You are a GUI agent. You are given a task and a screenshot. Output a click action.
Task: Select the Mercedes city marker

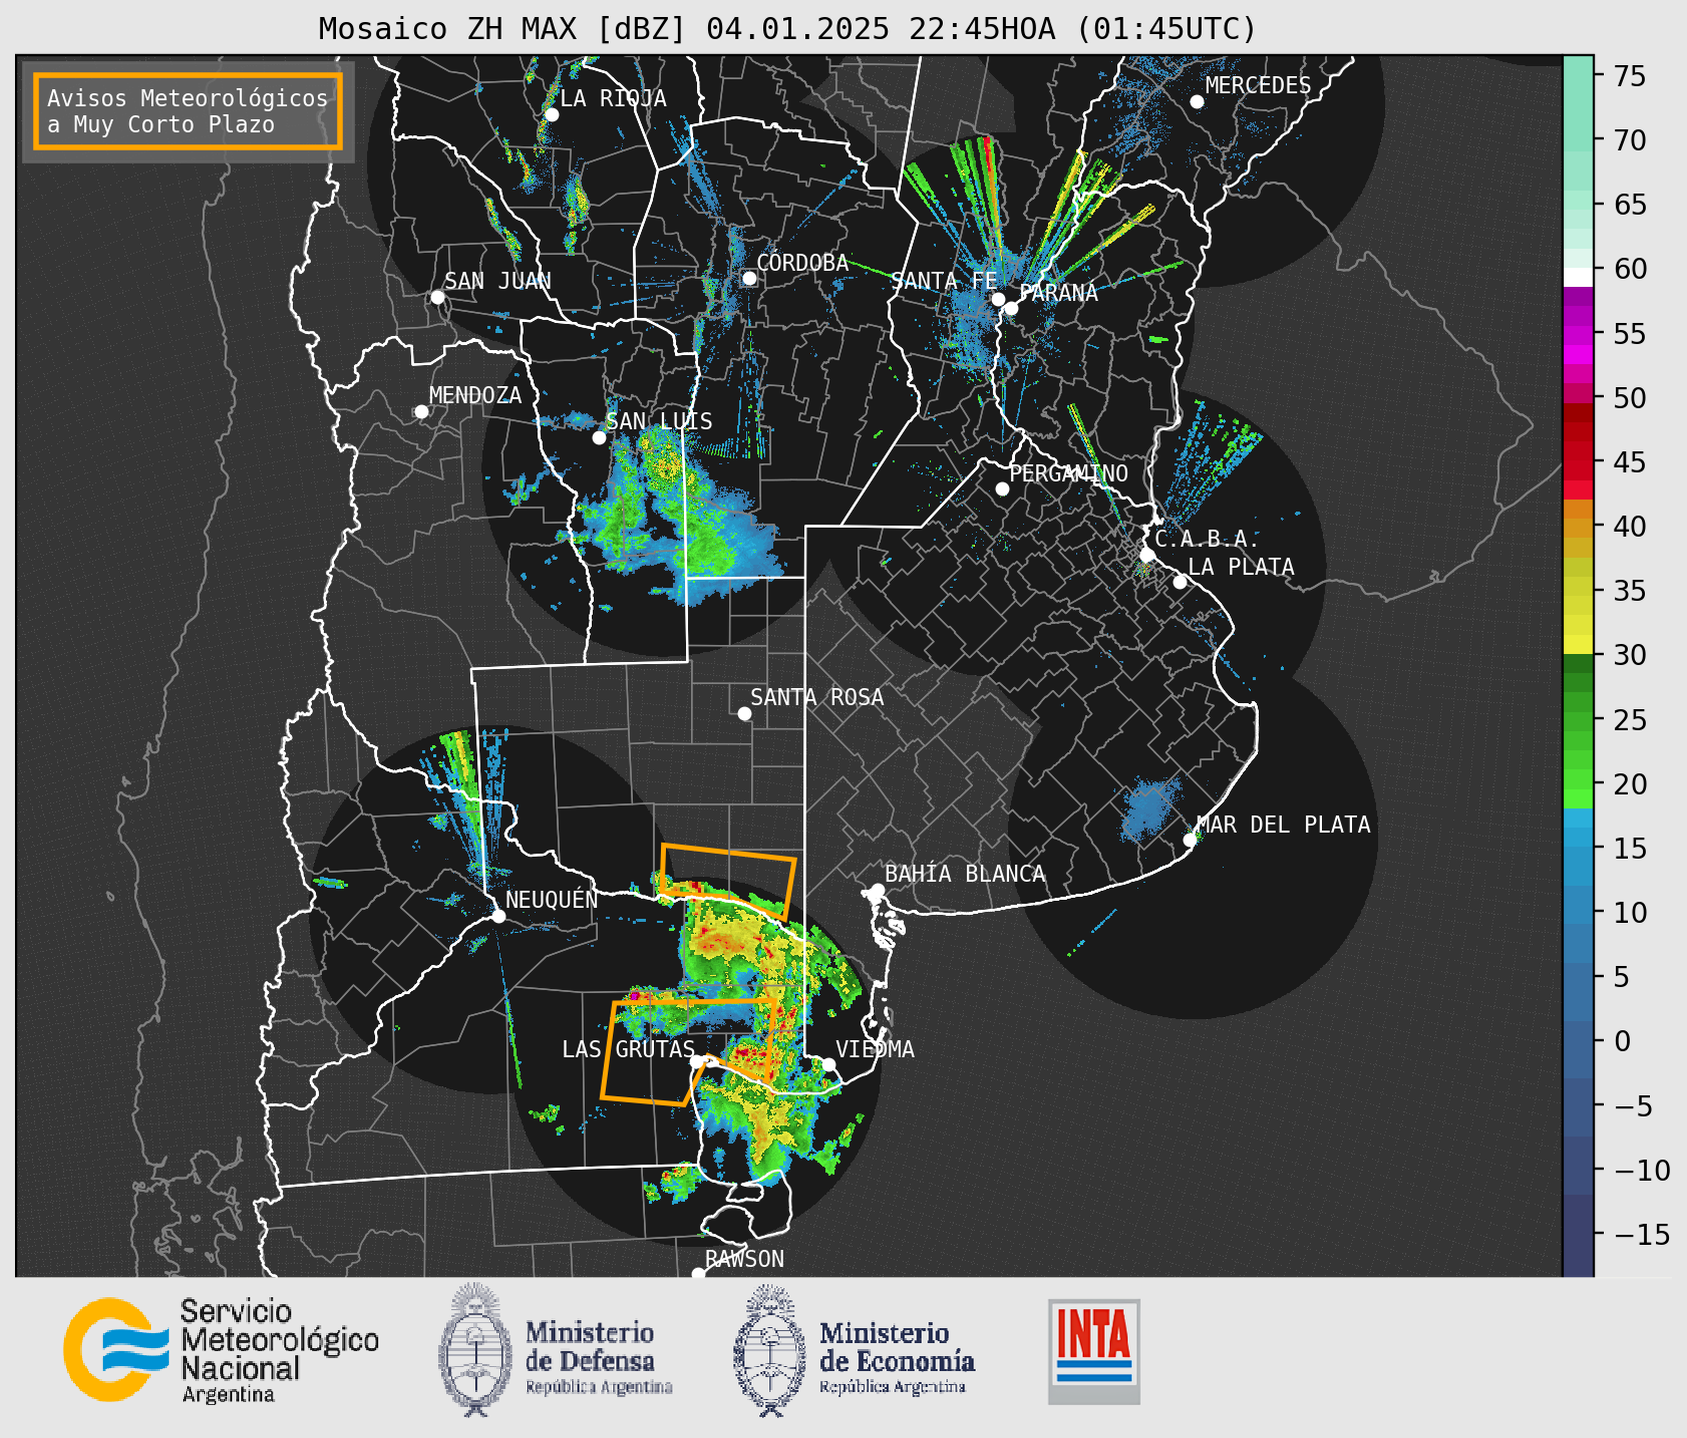tap(1196, 102)
